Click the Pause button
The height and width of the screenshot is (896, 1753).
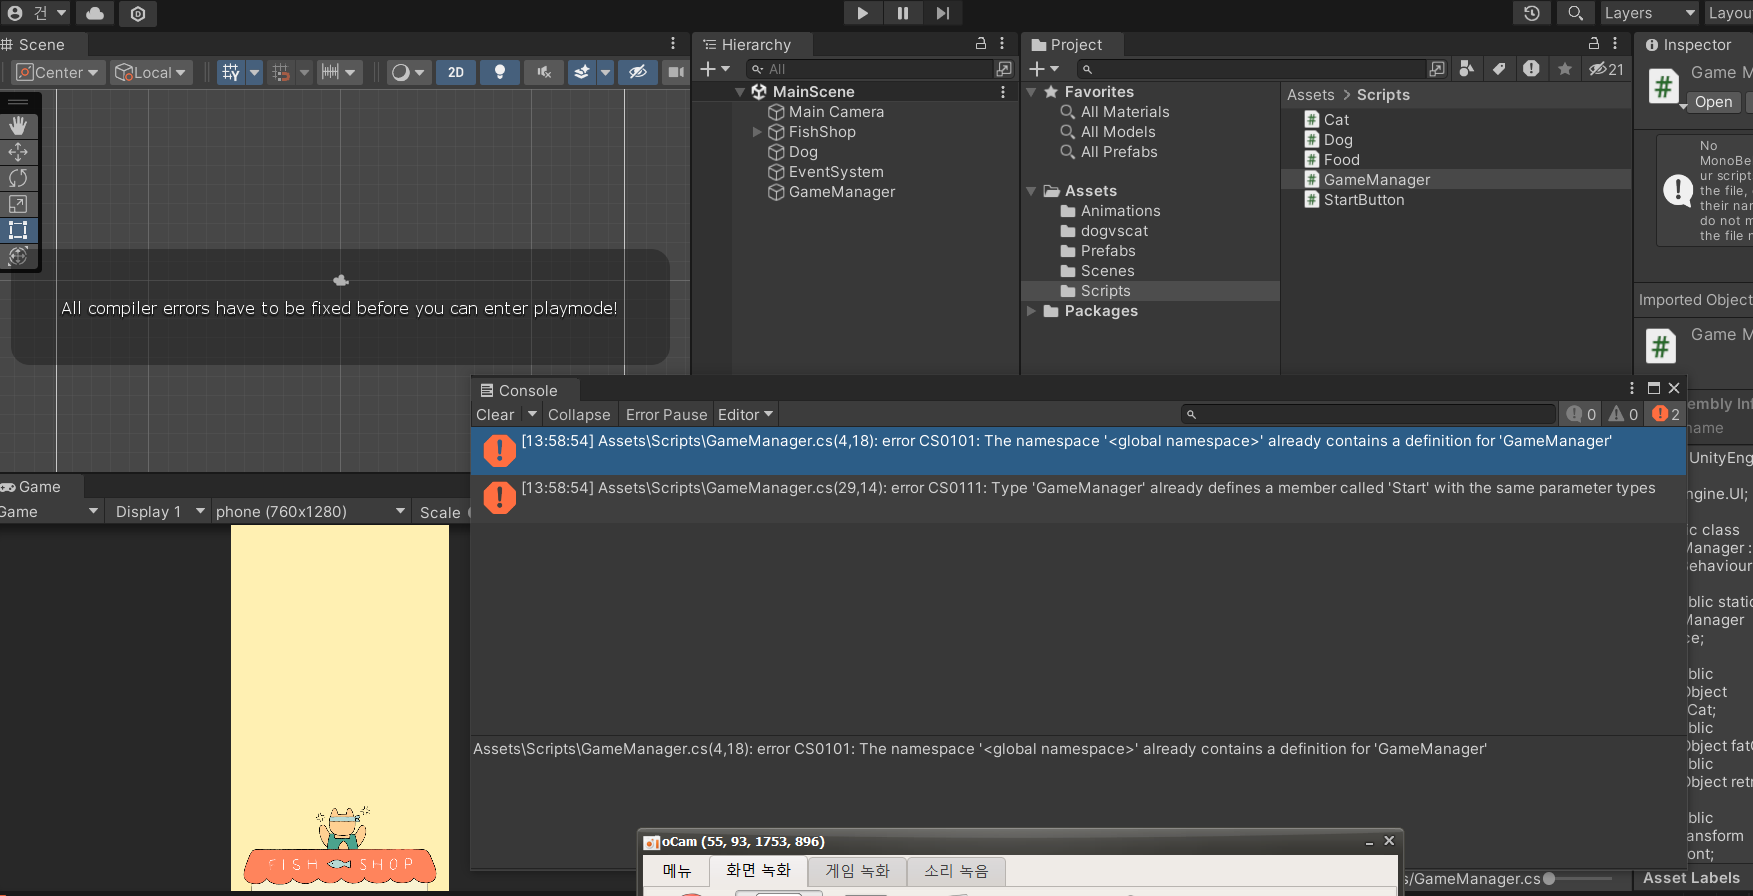pos(902,13)
